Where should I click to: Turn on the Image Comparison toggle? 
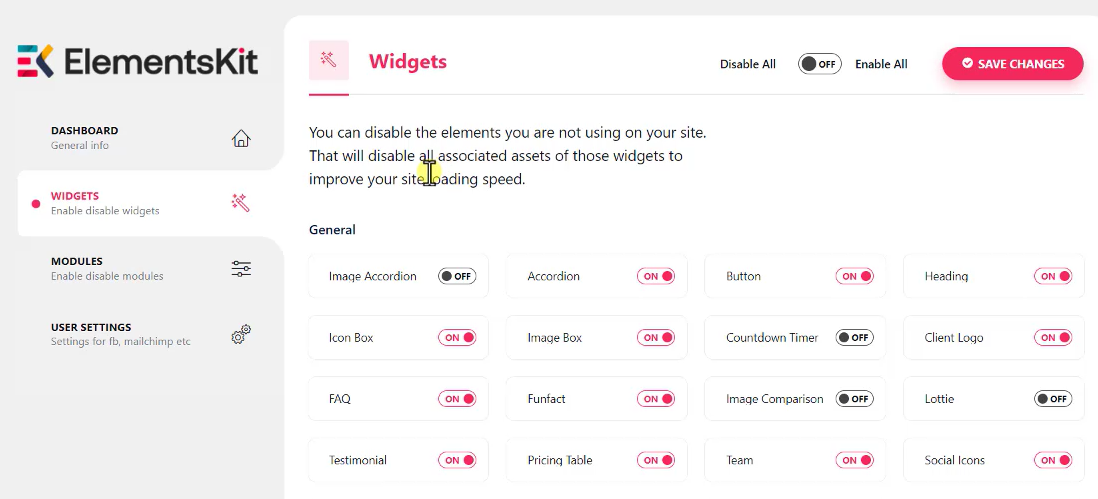(854, 399)
